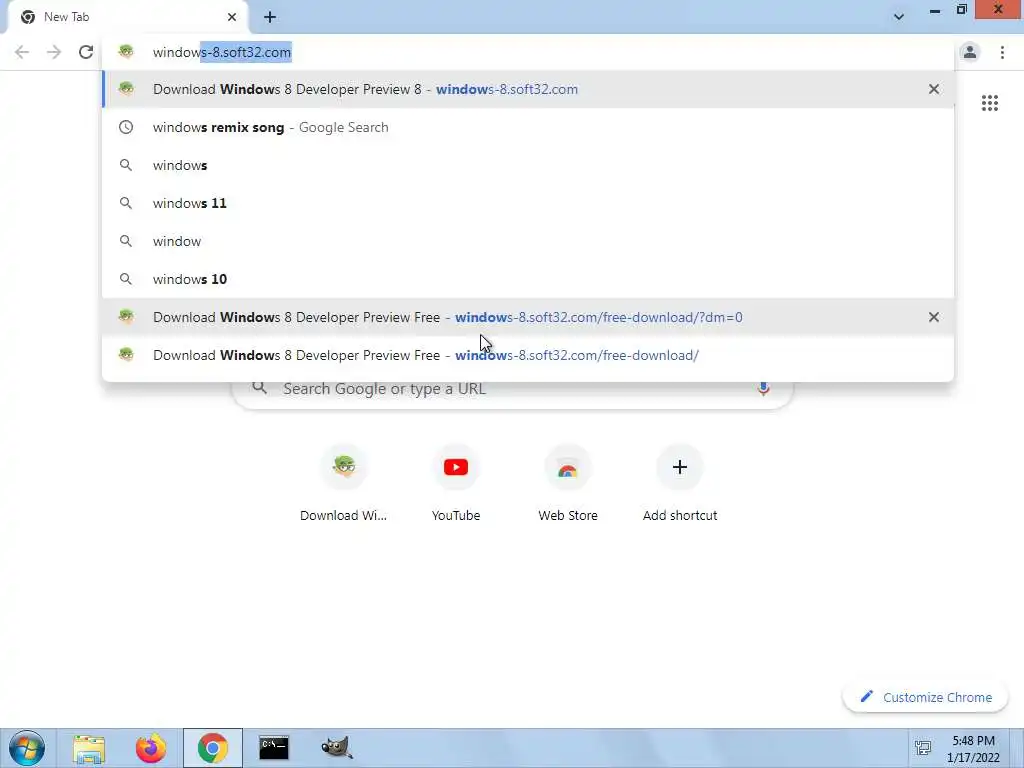Remove the windows-8.soft32.com top suggestion
The height and width of the screenshot is (768, 1024).
[x=934, y=89]
